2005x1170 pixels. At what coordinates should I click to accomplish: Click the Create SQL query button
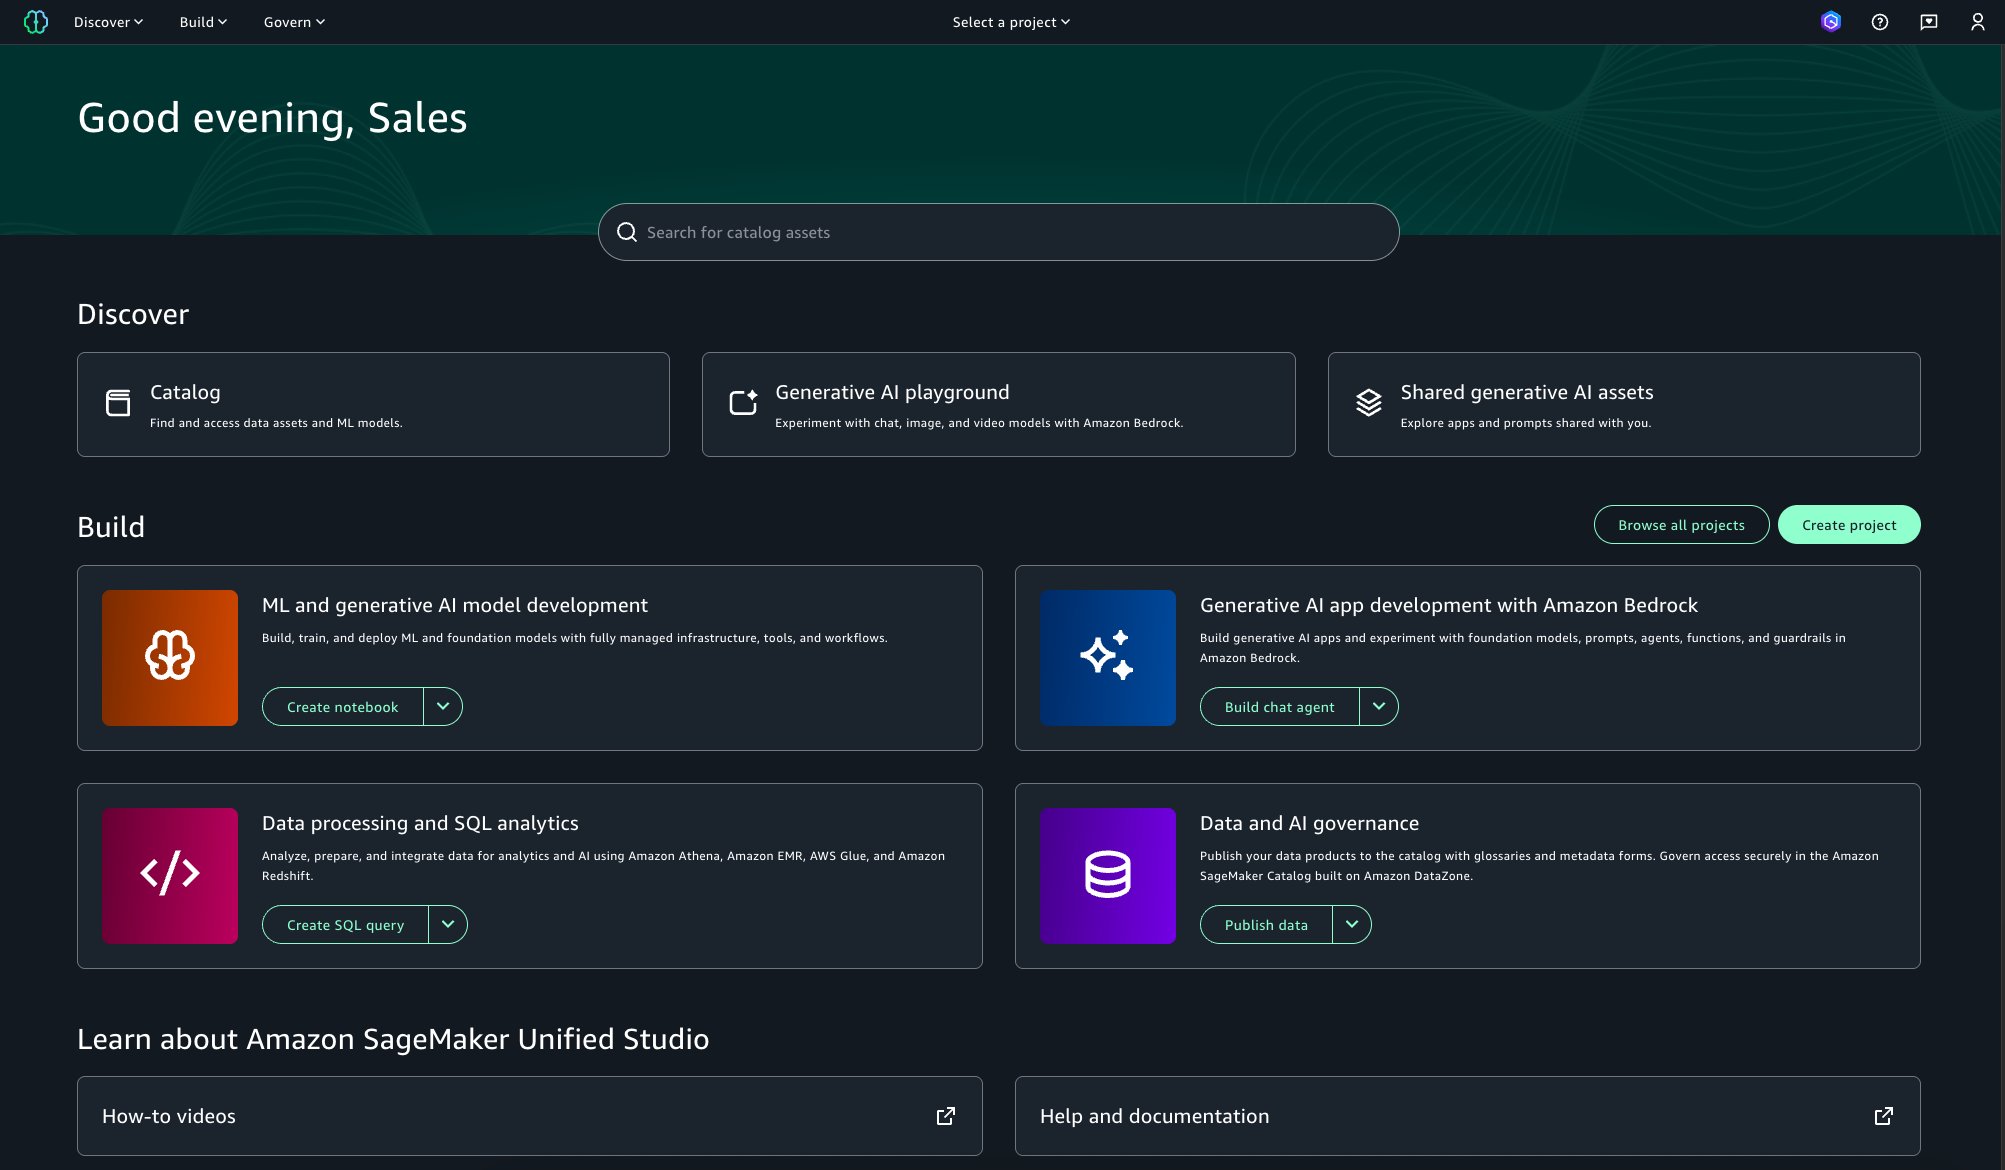345,925
